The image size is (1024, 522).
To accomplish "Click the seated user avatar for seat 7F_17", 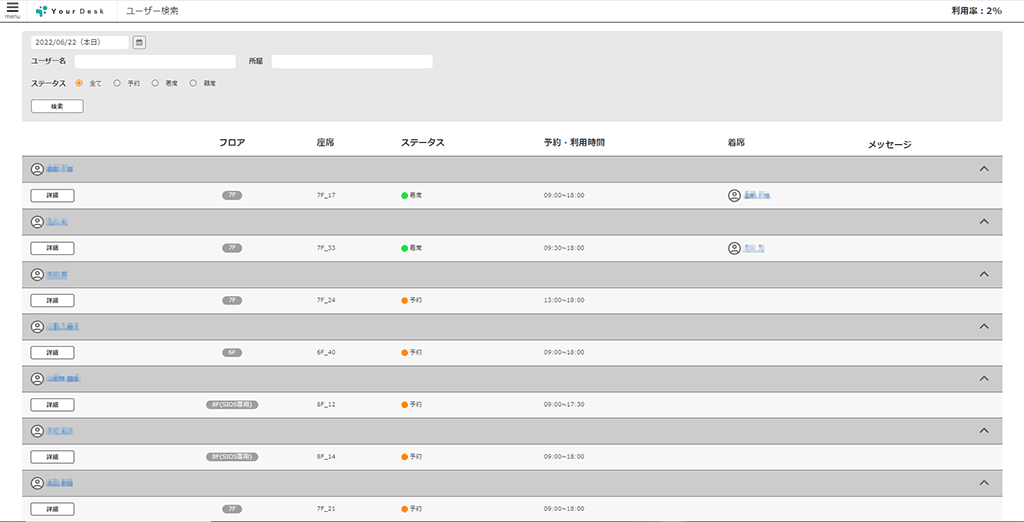I will tap(734, 196).
